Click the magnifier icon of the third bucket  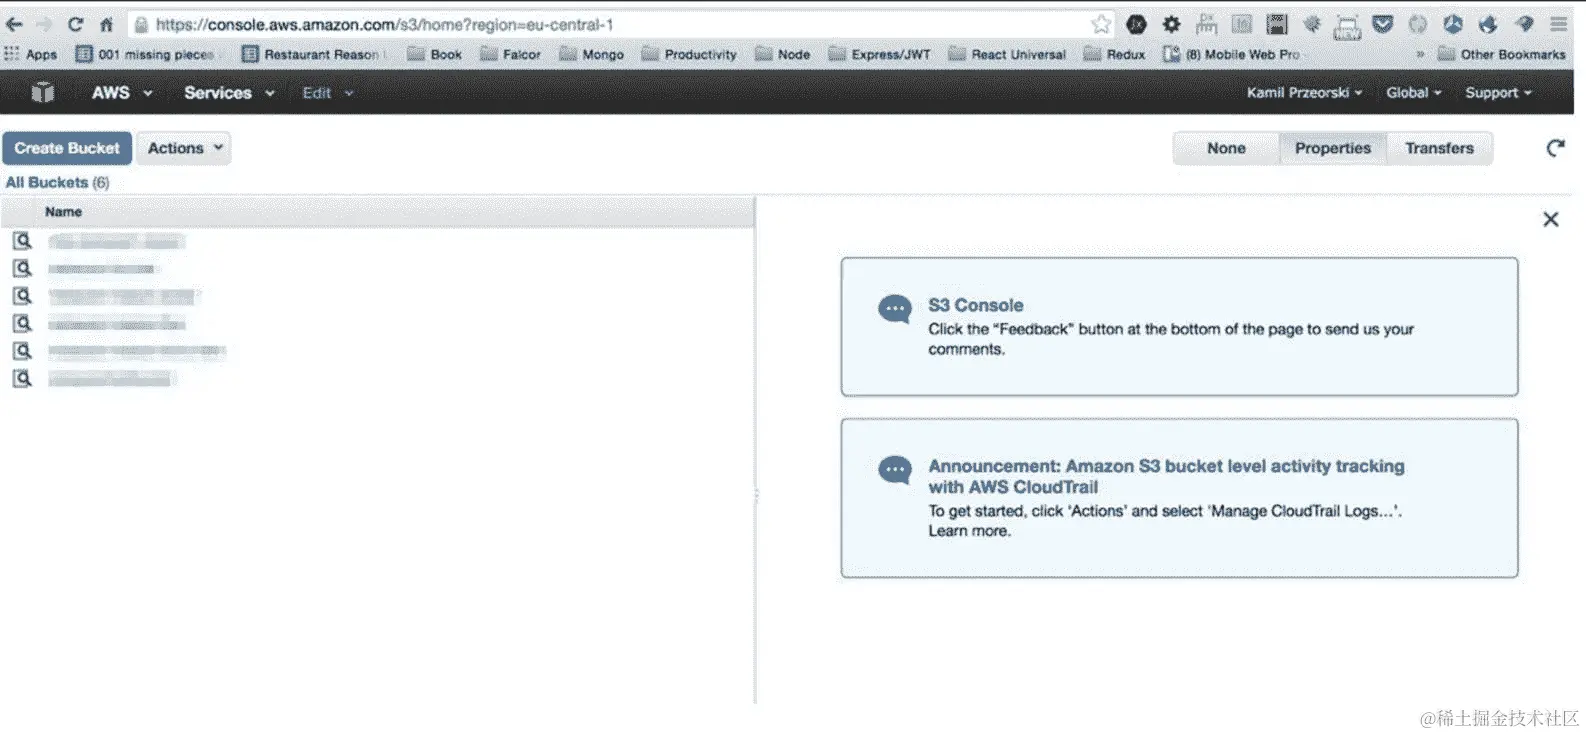point(22,296)
